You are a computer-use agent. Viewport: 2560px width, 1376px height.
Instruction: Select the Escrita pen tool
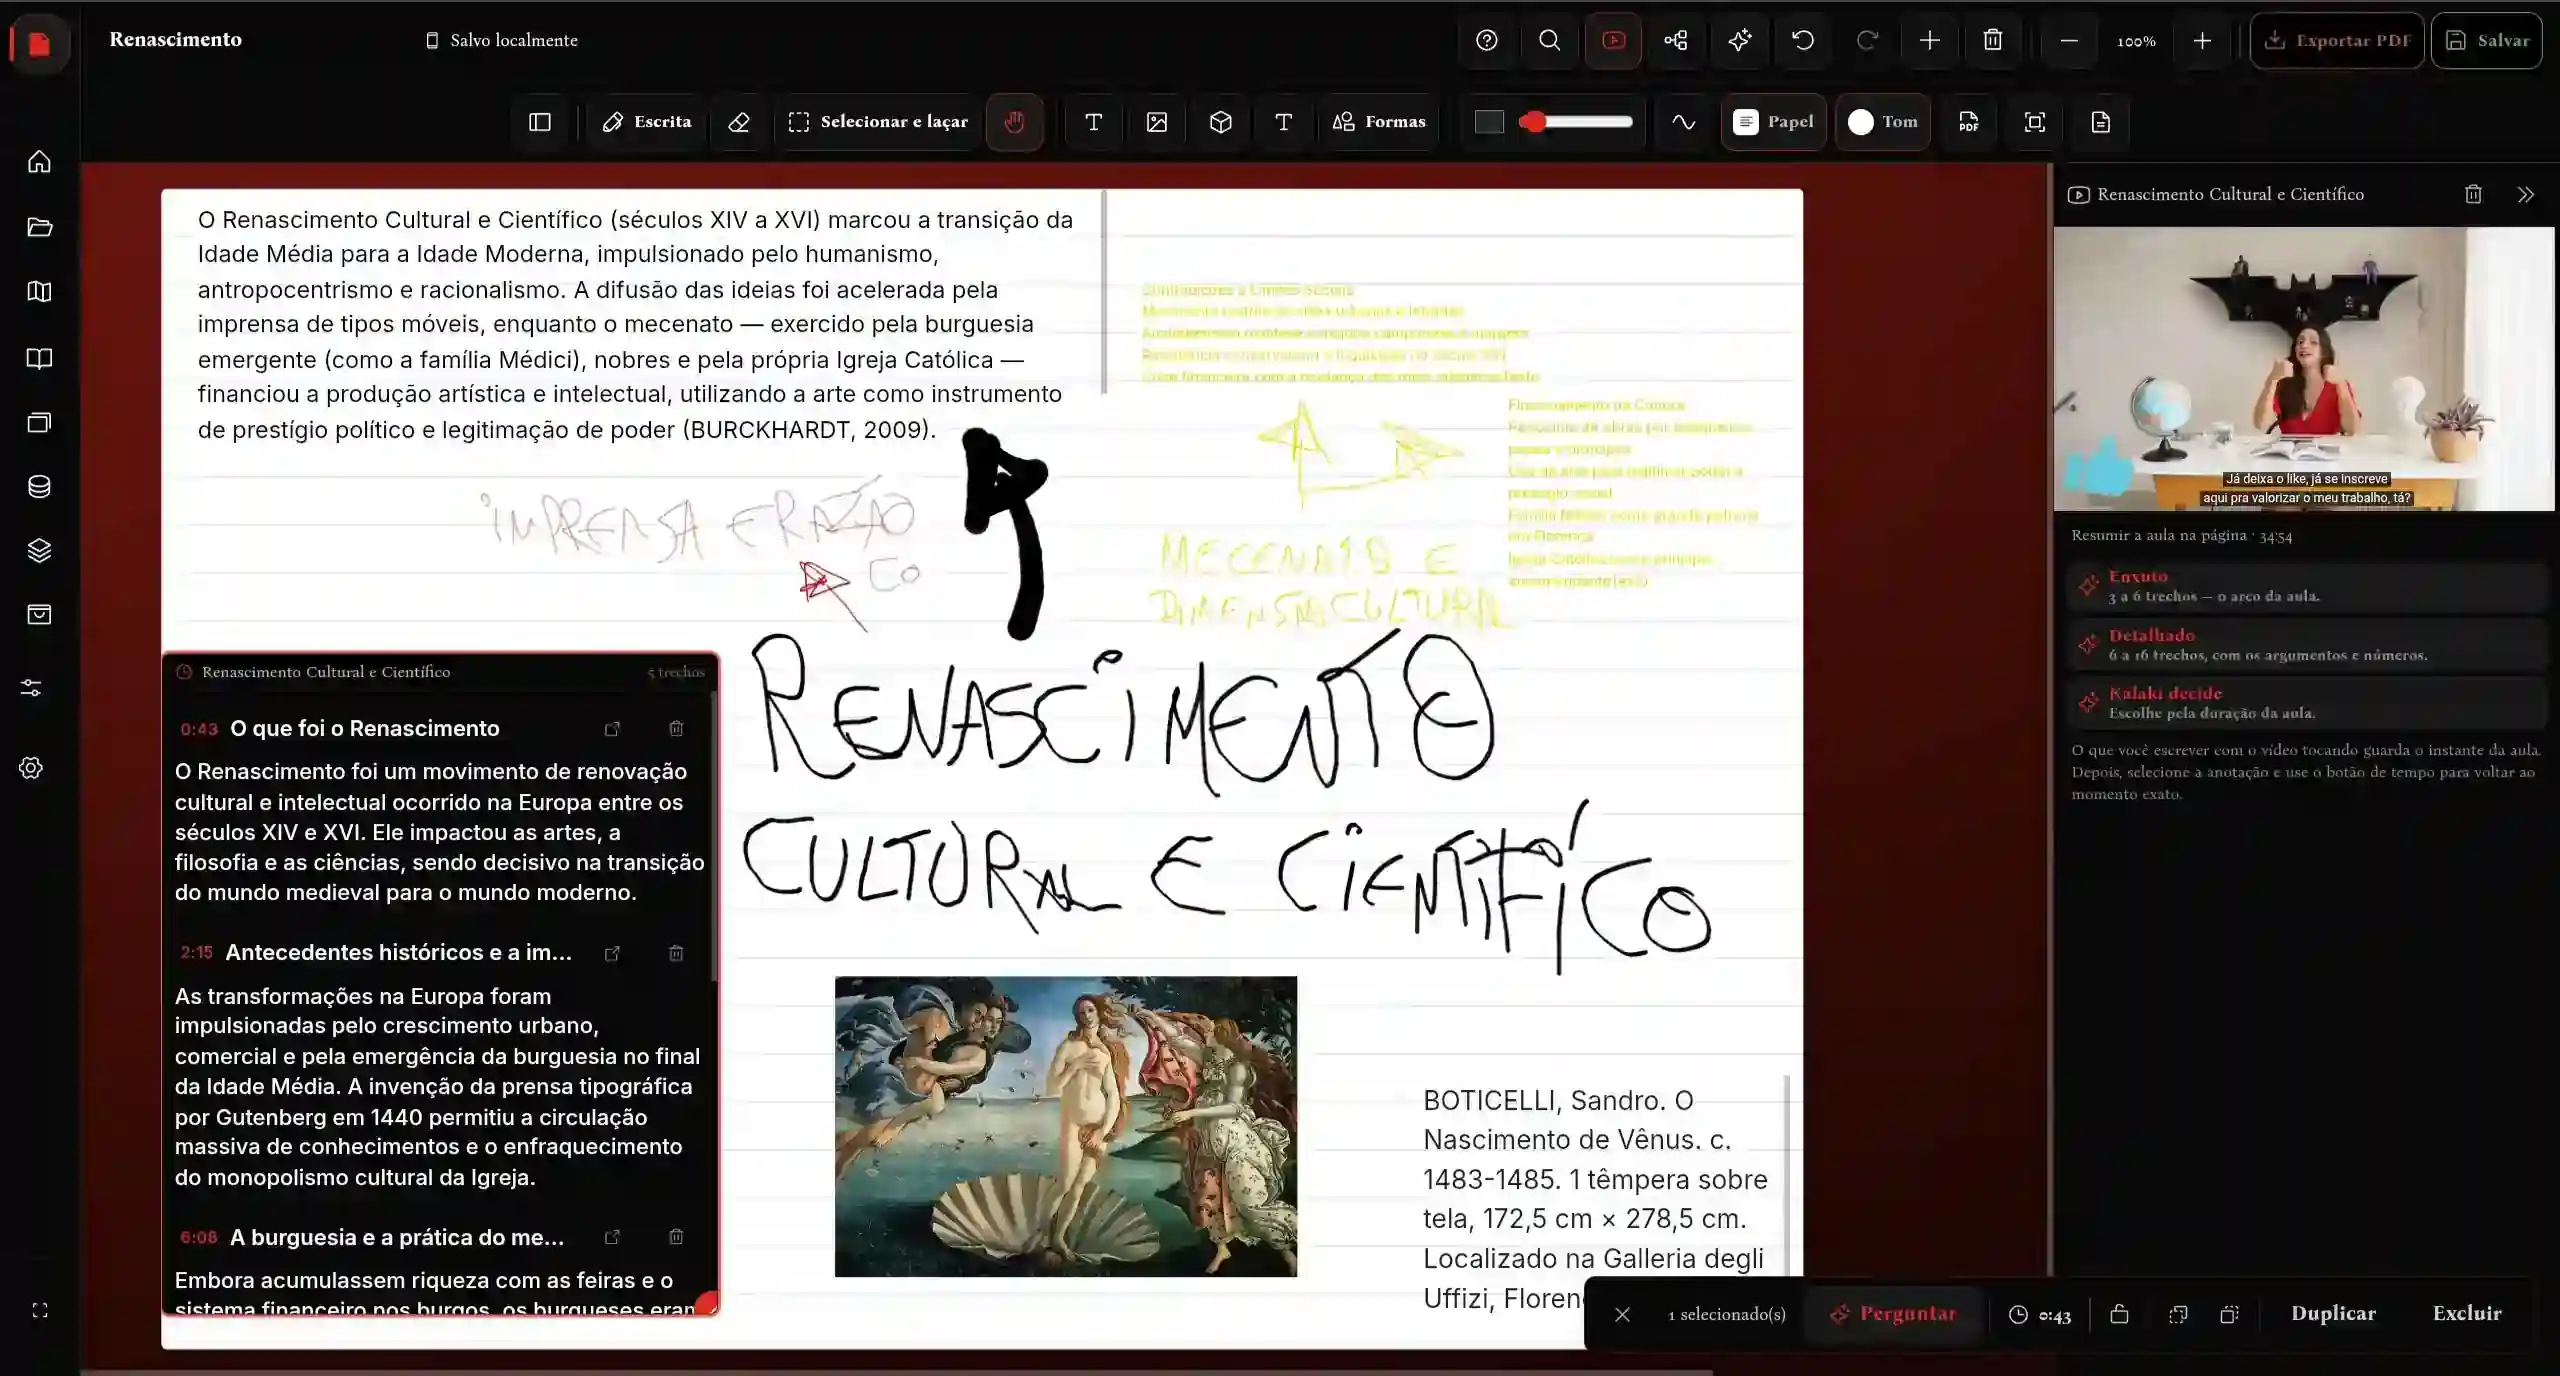647,122
